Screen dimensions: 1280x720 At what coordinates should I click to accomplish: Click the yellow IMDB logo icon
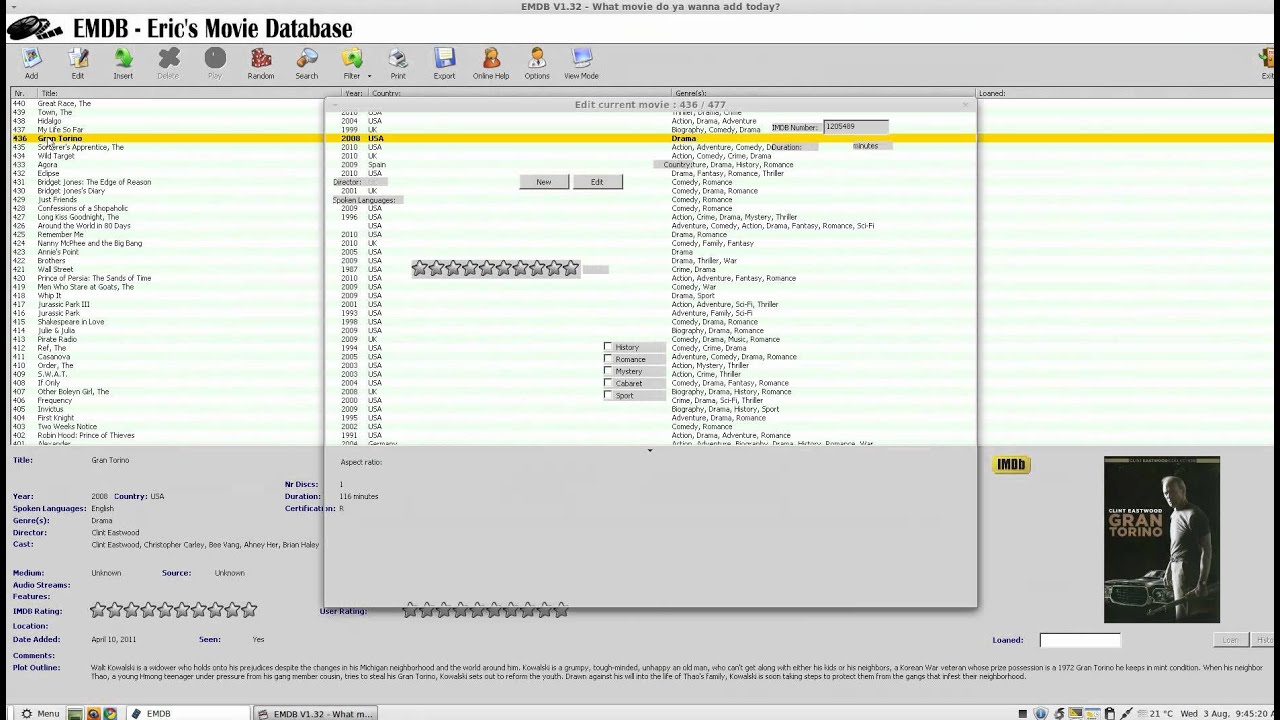1011,464
